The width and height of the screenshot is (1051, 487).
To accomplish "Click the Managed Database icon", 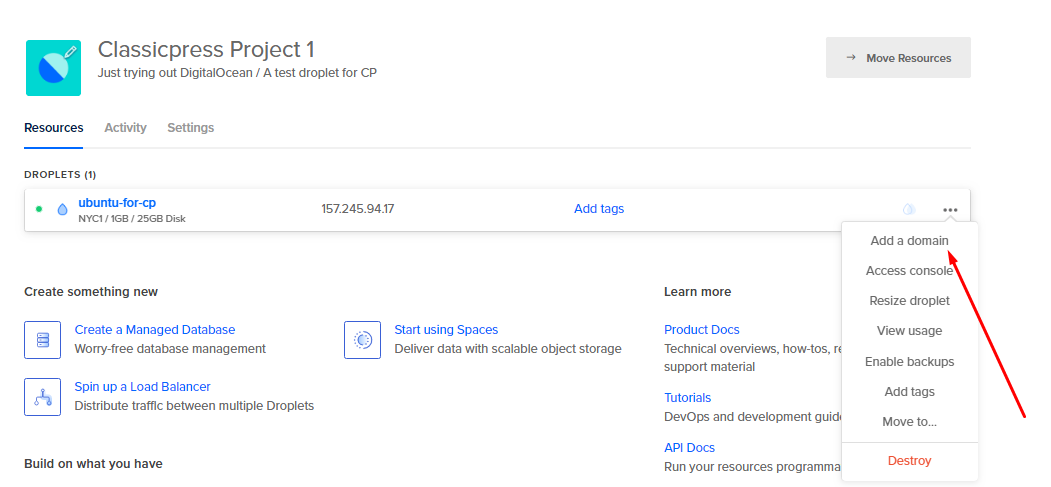I will [x=43, y=340].
